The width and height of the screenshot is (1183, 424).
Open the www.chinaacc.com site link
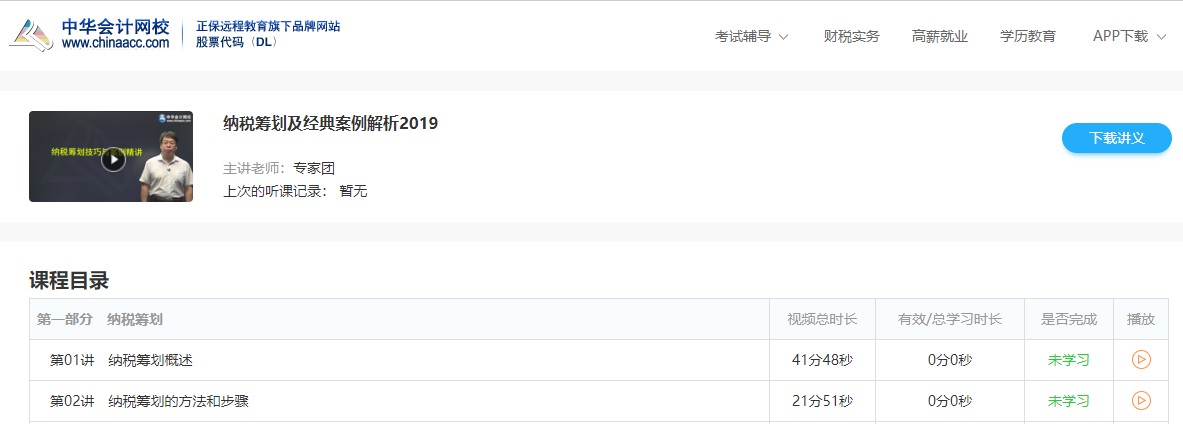[115, 43]
